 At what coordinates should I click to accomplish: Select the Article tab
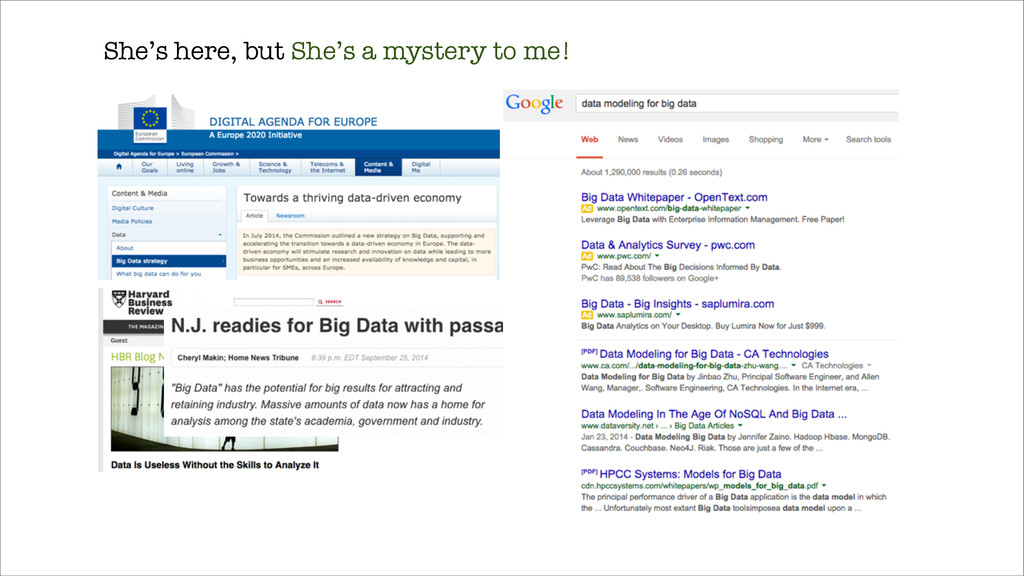point(254,216)
